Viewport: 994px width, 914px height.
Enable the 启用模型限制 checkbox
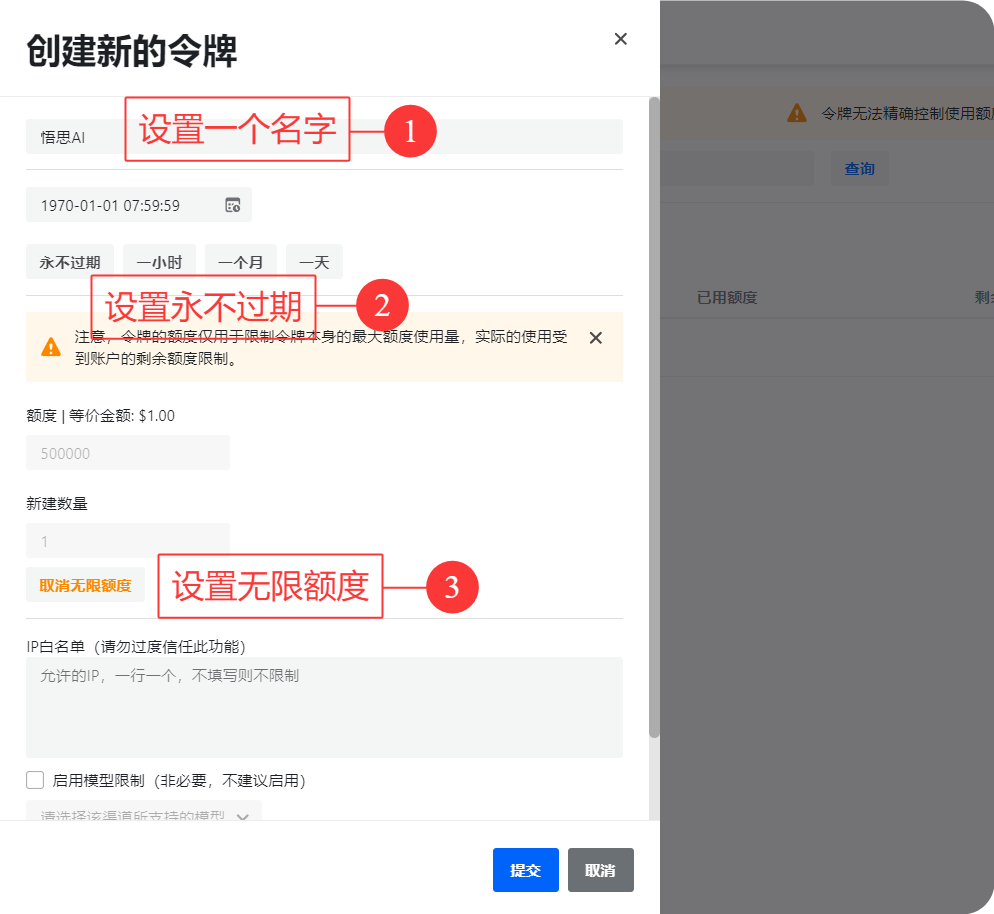[35, 779]
